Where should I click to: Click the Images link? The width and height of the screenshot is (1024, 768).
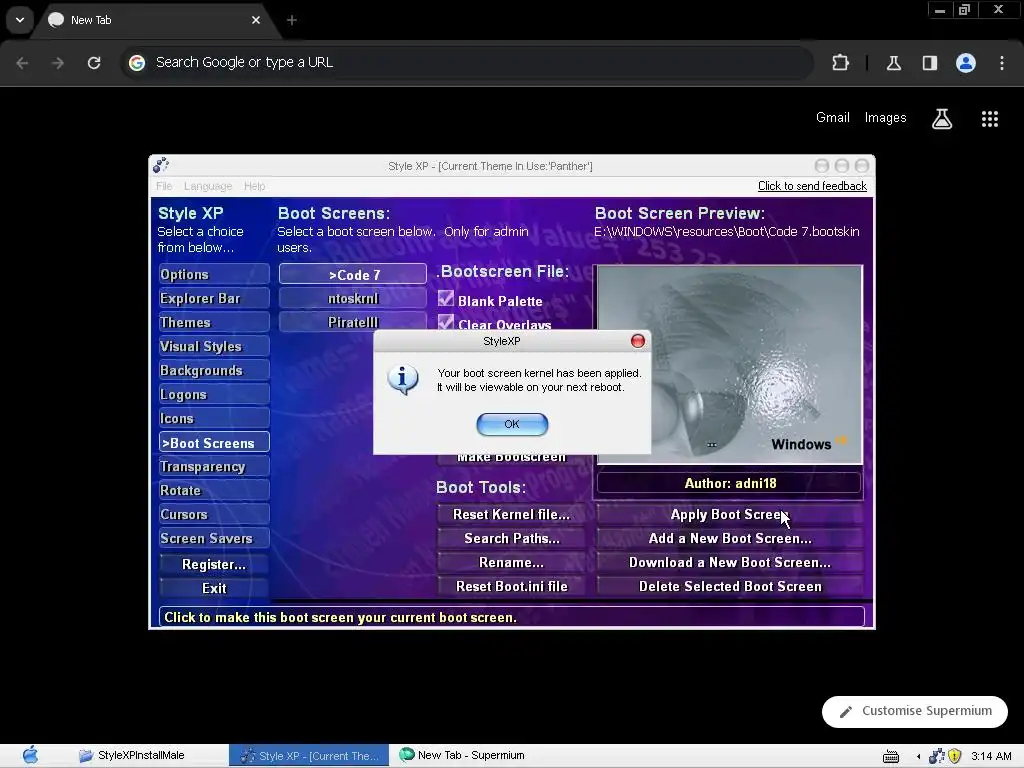click(x=886, y=118)
